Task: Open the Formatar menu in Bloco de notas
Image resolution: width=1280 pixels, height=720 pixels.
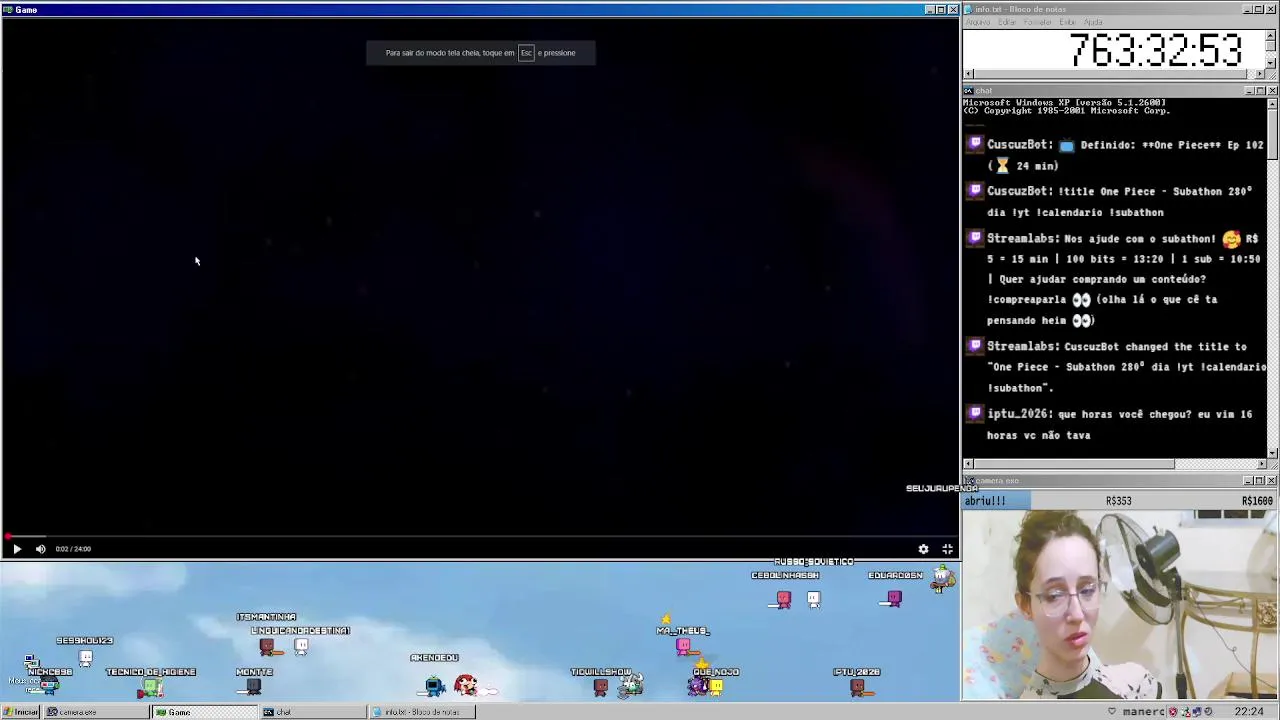Action: 1037,22
